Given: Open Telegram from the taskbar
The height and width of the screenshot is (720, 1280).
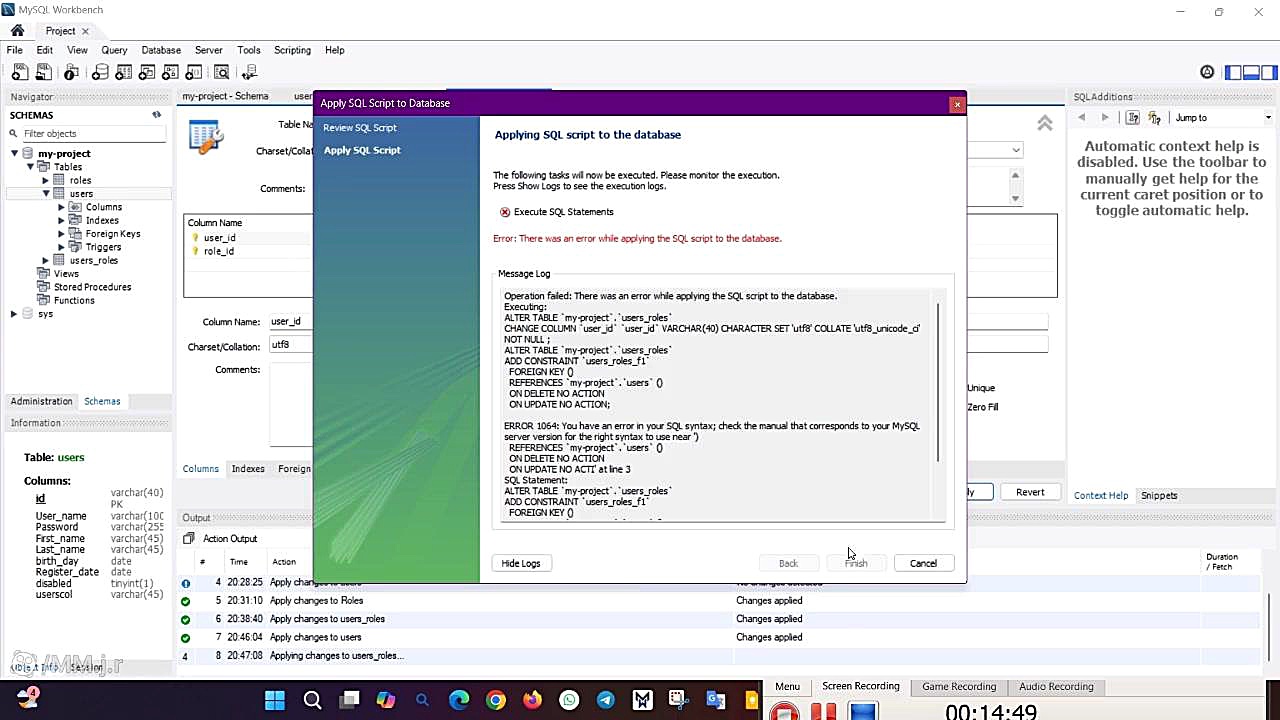Looking at the screenshot, I should point(606,700).
